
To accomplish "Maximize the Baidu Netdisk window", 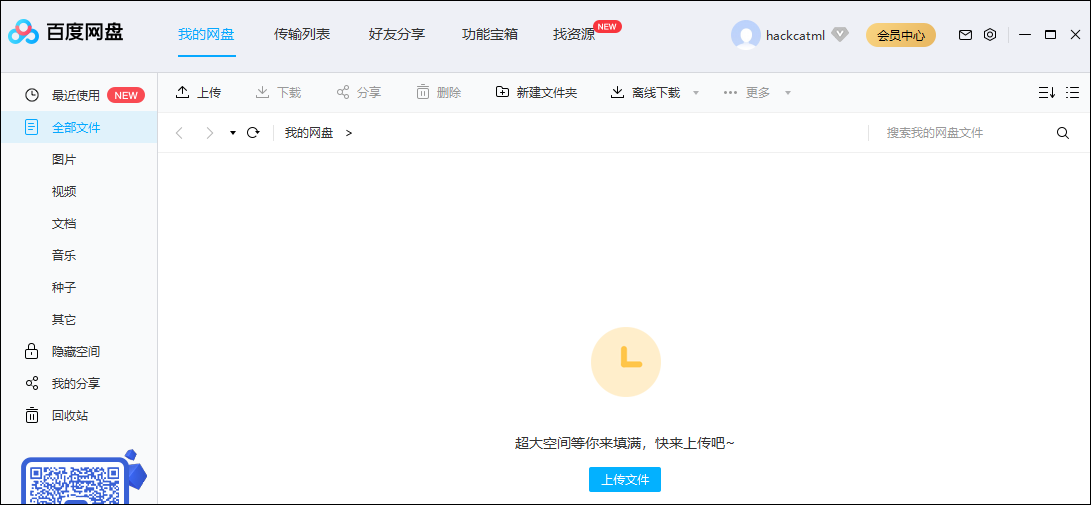I will click(x=1051, y=35).
